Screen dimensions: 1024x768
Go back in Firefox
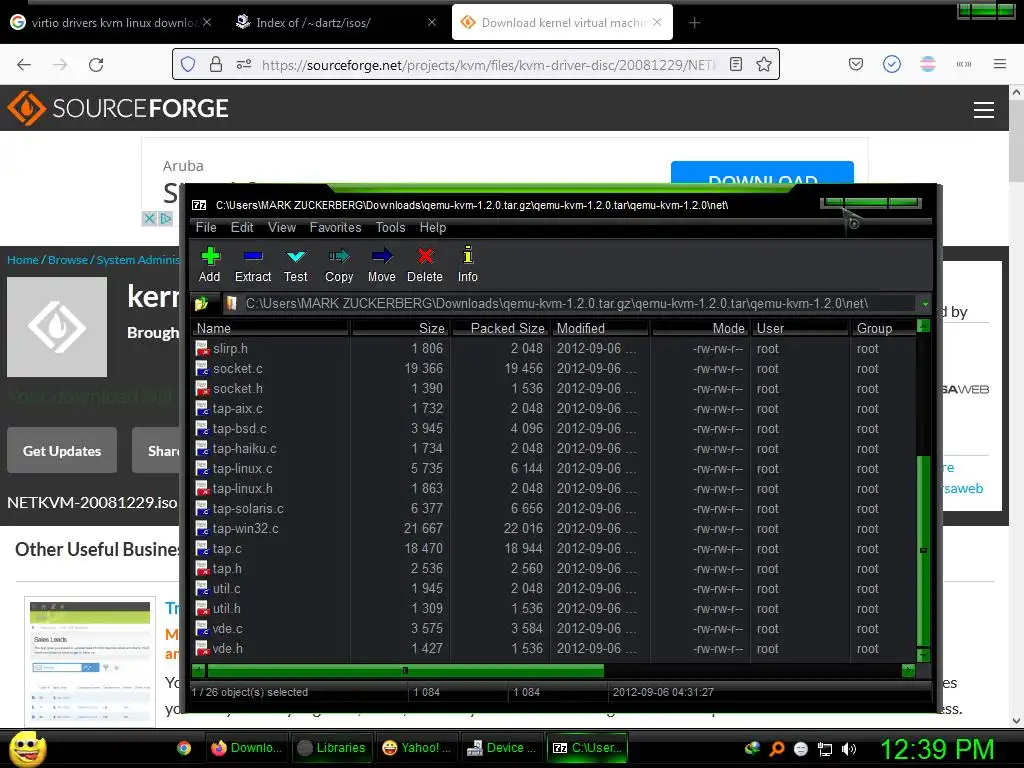(x=24, y=64)
